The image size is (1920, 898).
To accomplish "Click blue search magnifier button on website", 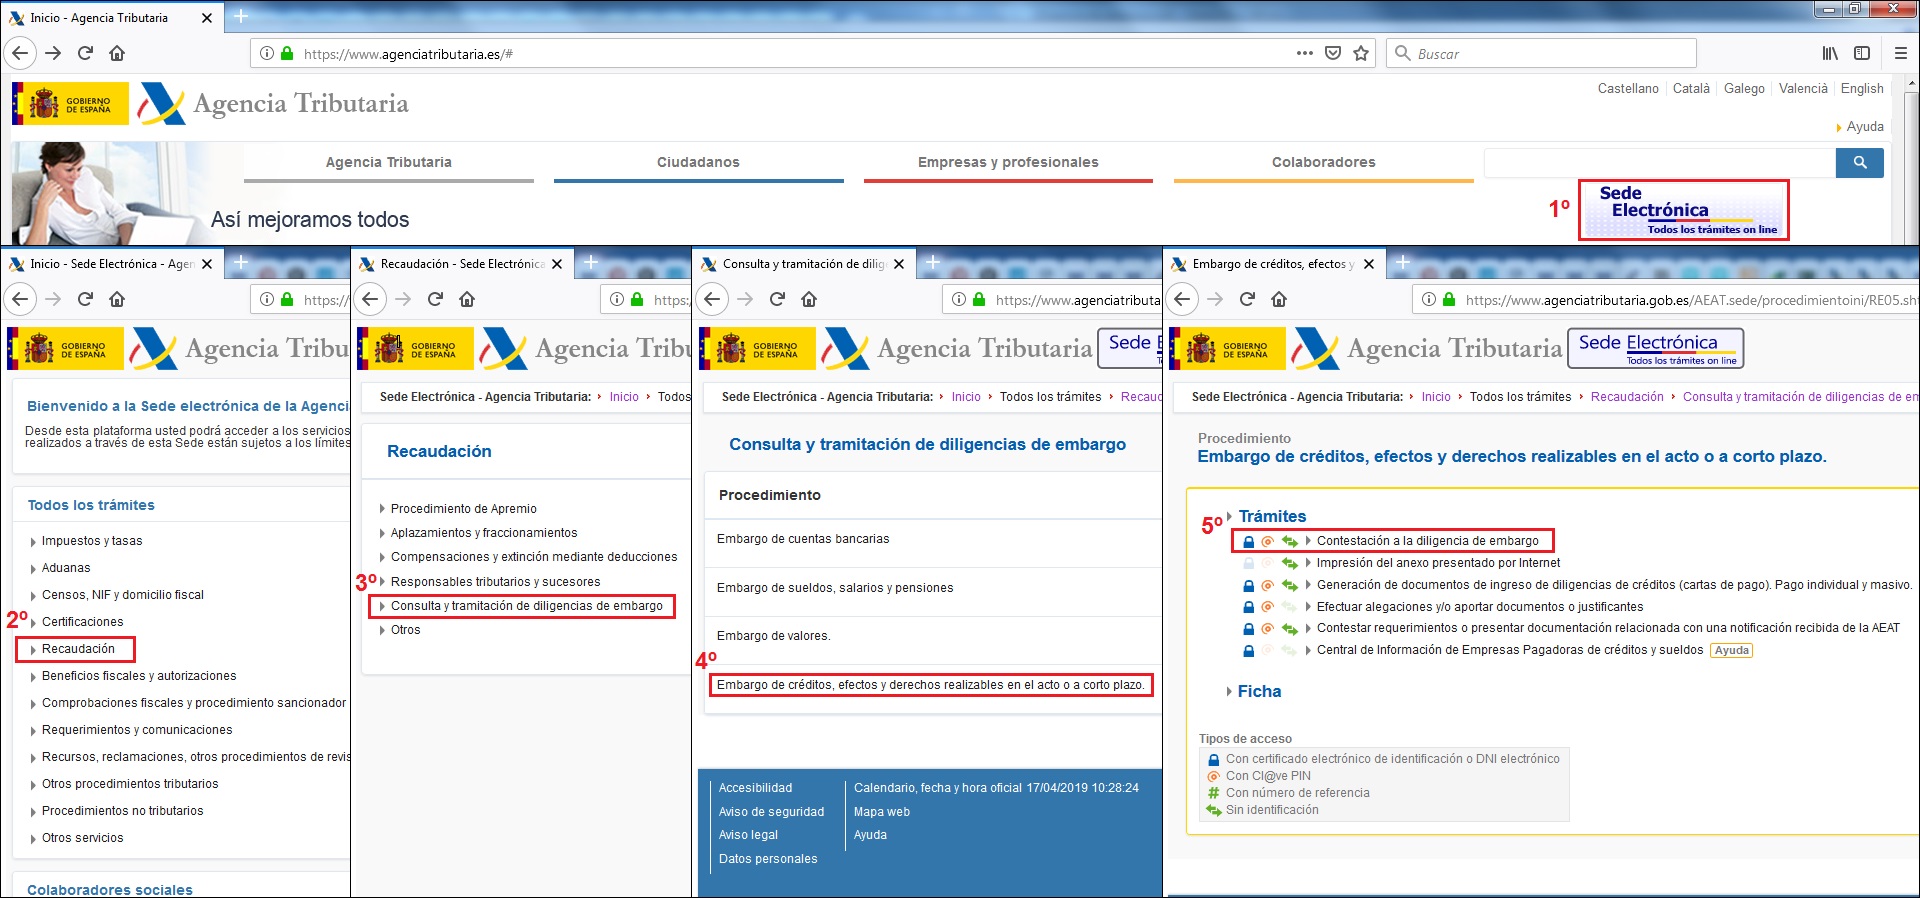I will pos(1860,162).
